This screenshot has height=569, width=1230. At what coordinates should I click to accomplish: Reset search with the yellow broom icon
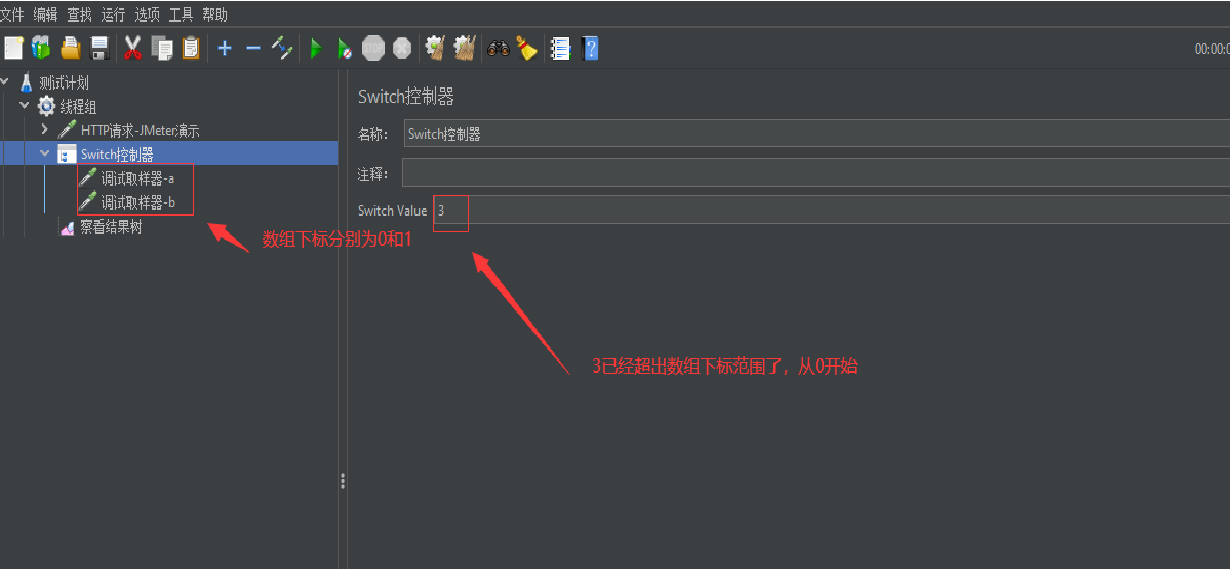click(x=527, y=48)
